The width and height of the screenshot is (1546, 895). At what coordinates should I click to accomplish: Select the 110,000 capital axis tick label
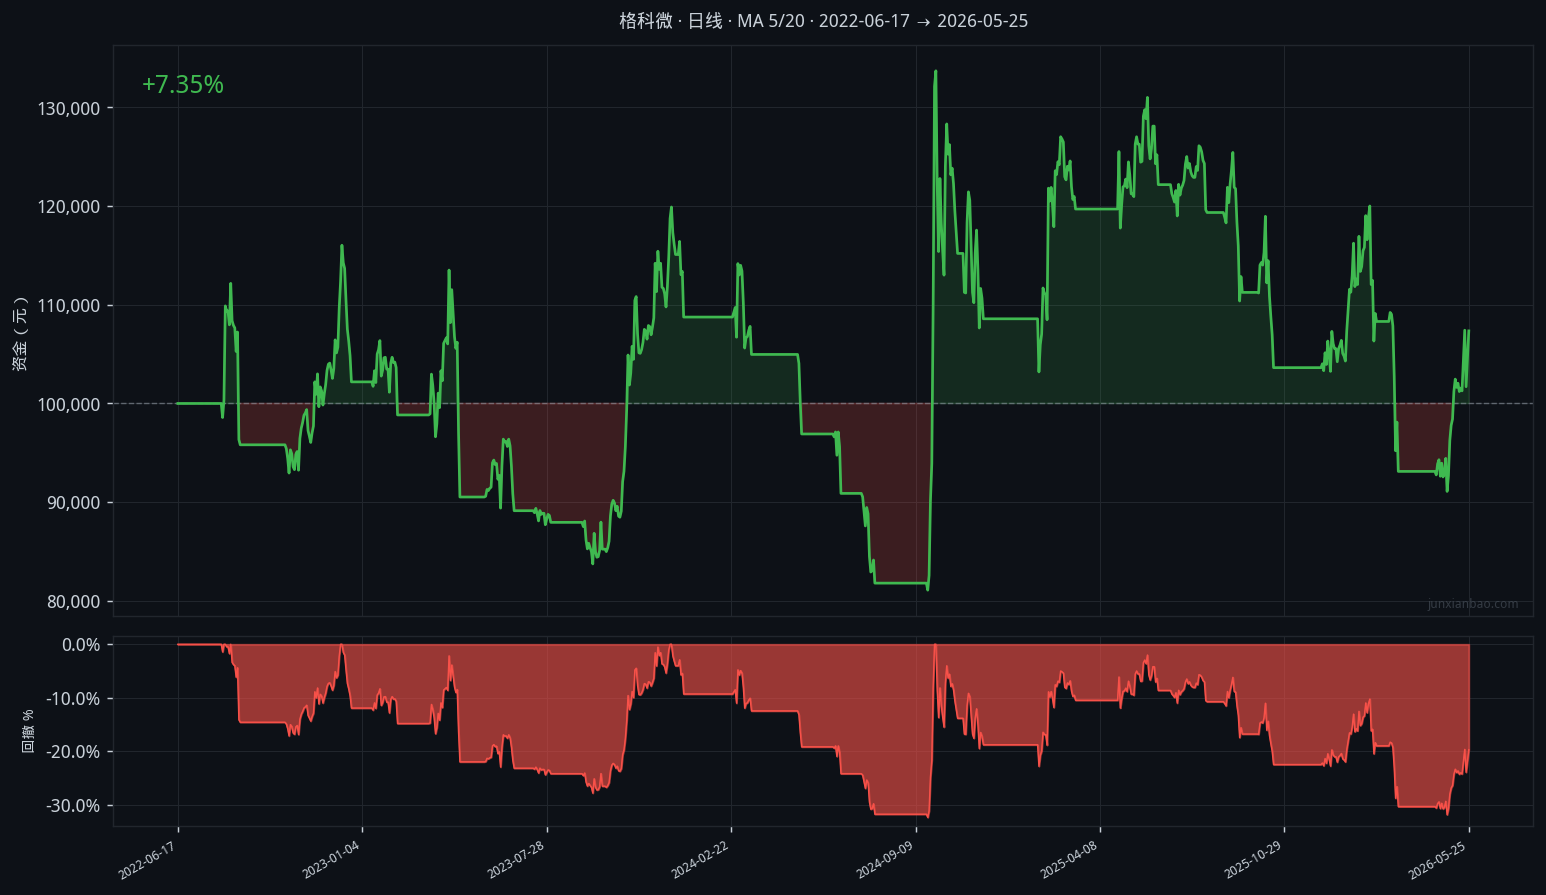[69, 306]
